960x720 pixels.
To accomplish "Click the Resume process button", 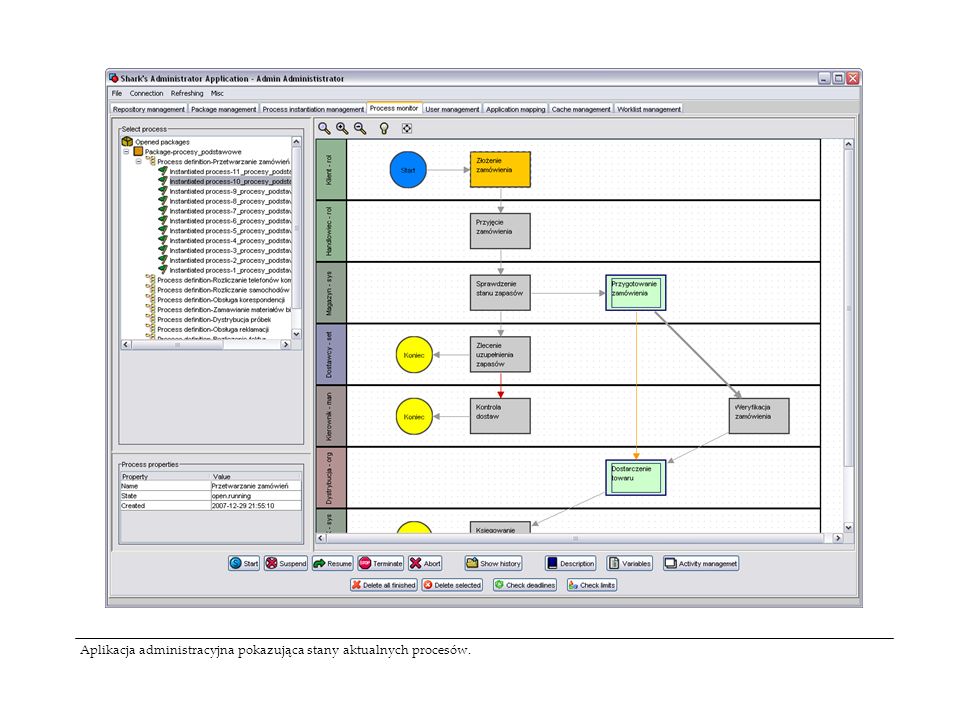I will pyautogui.click(x=332, y=563).
